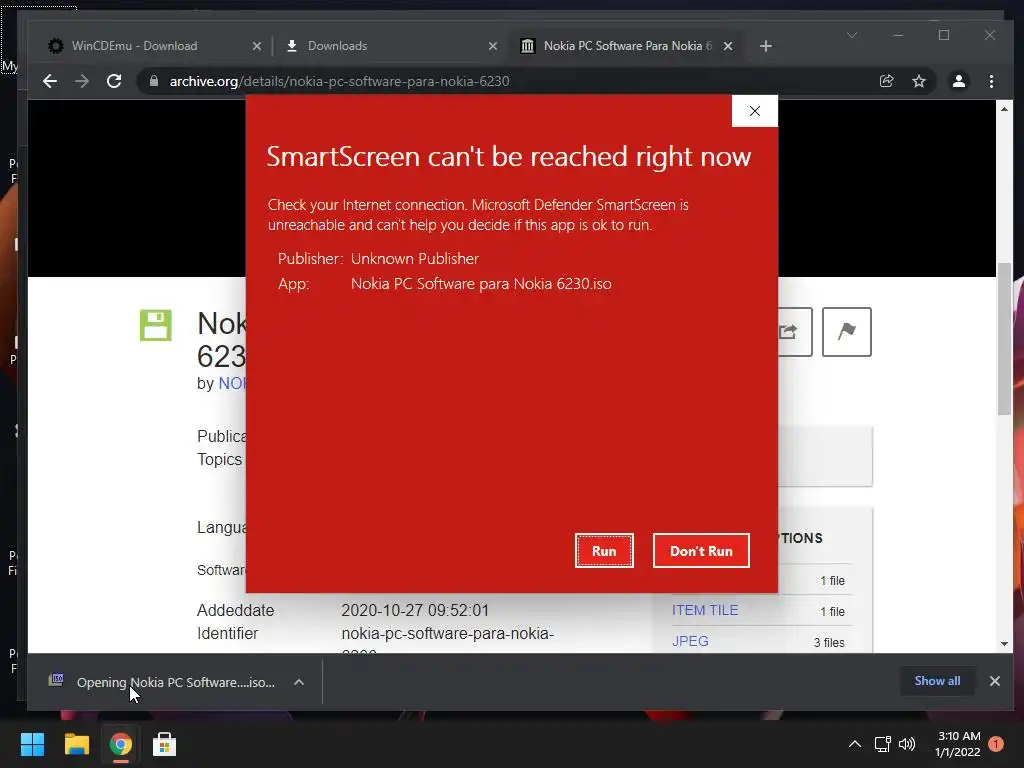
Task: Click the Chrome forward arrow
Action: 82,81
